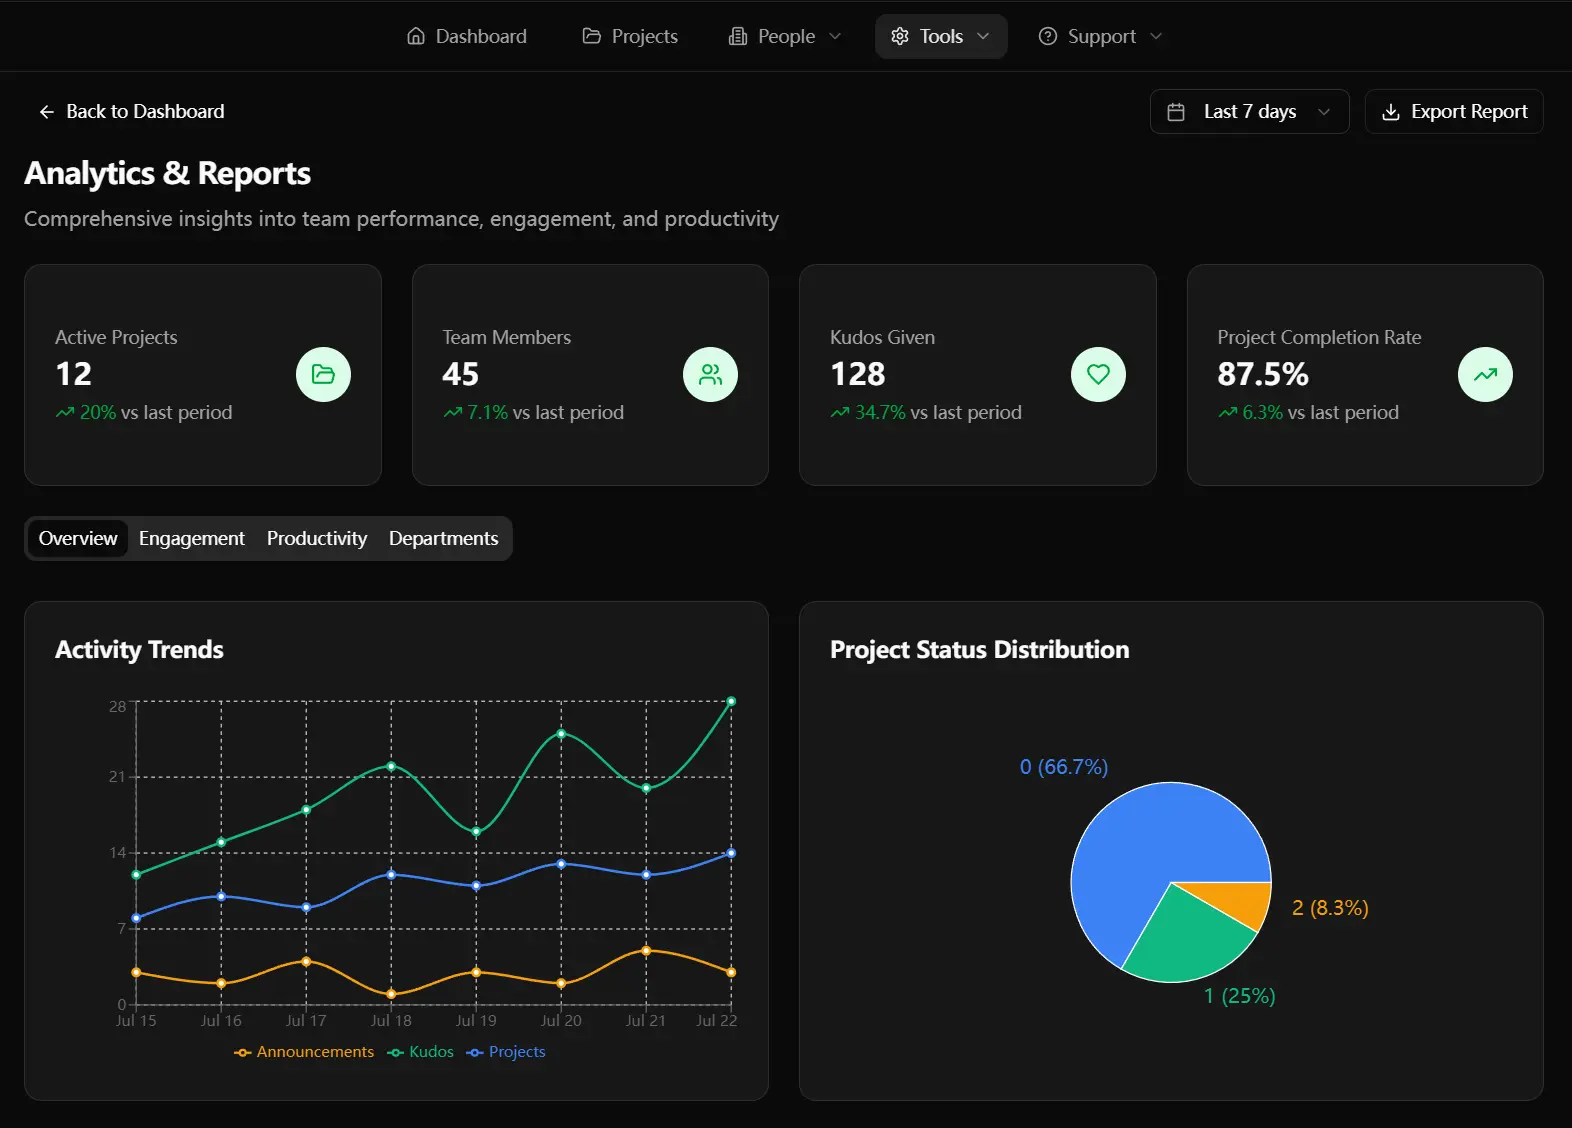Screen dimensions: 1572x1128
Task: Click the Export Report button
Action: coord(1454,112)
